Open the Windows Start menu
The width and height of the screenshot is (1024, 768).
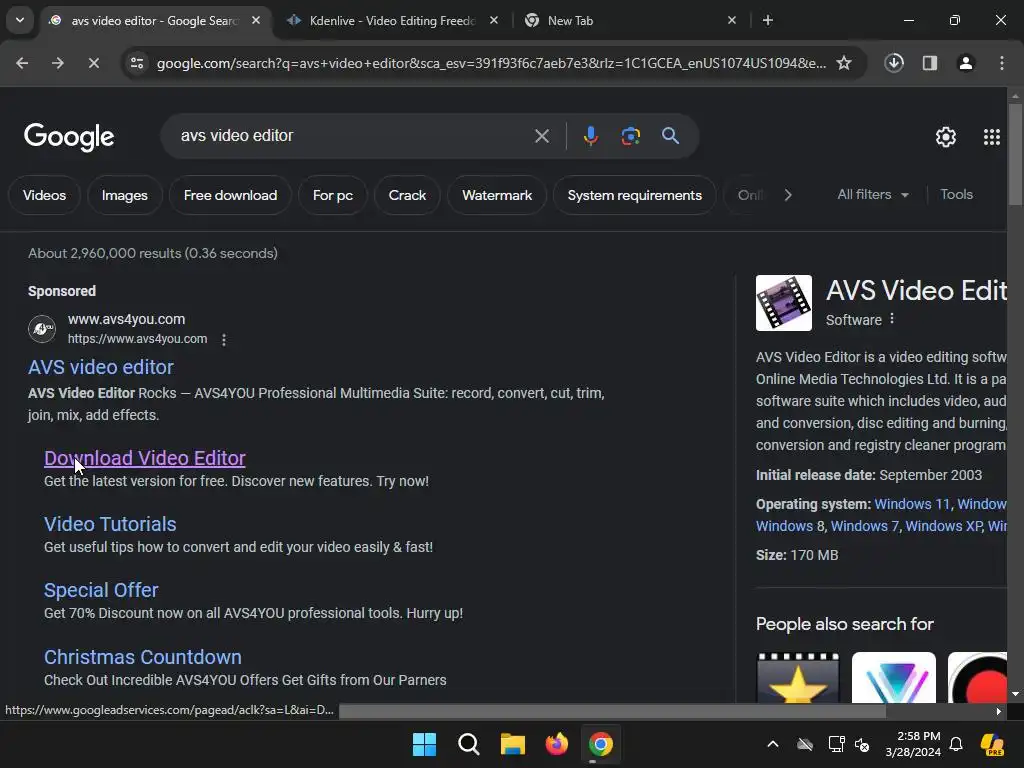[x=424, y=744]
